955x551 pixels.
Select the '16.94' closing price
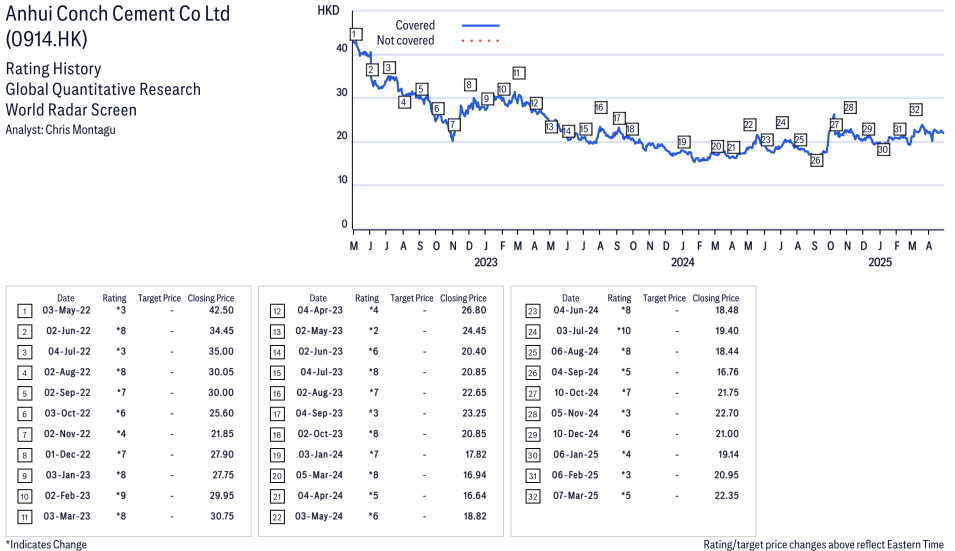(474, 475)
